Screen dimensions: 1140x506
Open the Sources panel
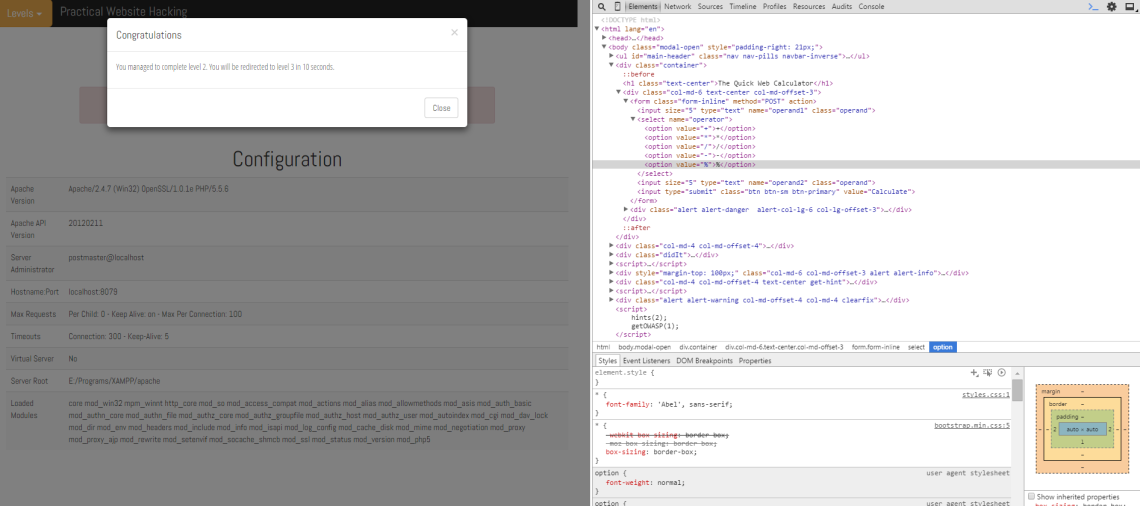[710, 7]
